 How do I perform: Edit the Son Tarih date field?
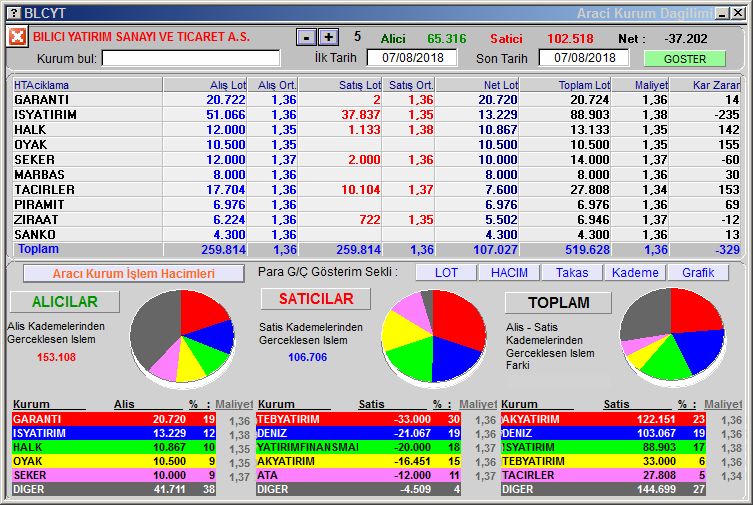point(584,58)
